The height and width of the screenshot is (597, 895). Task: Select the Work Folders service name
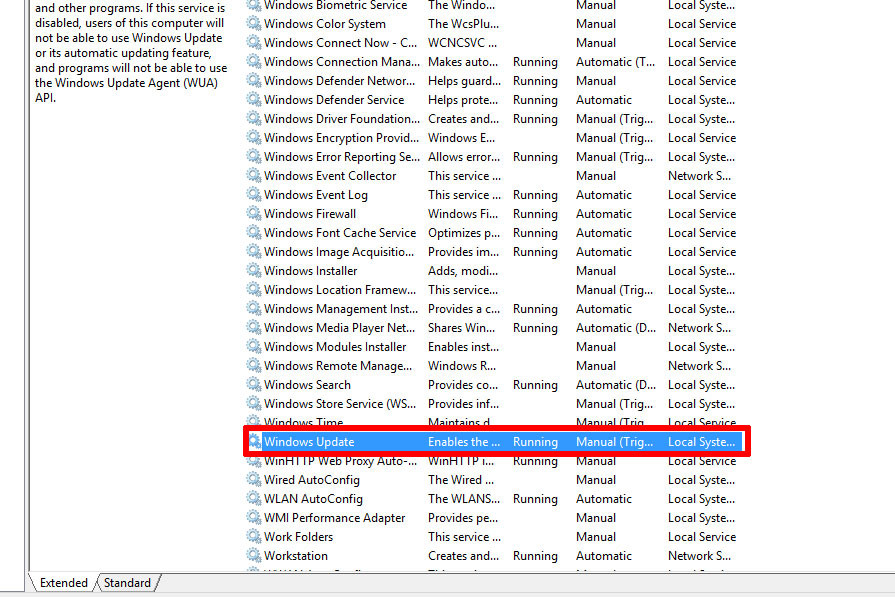(299, 537)
